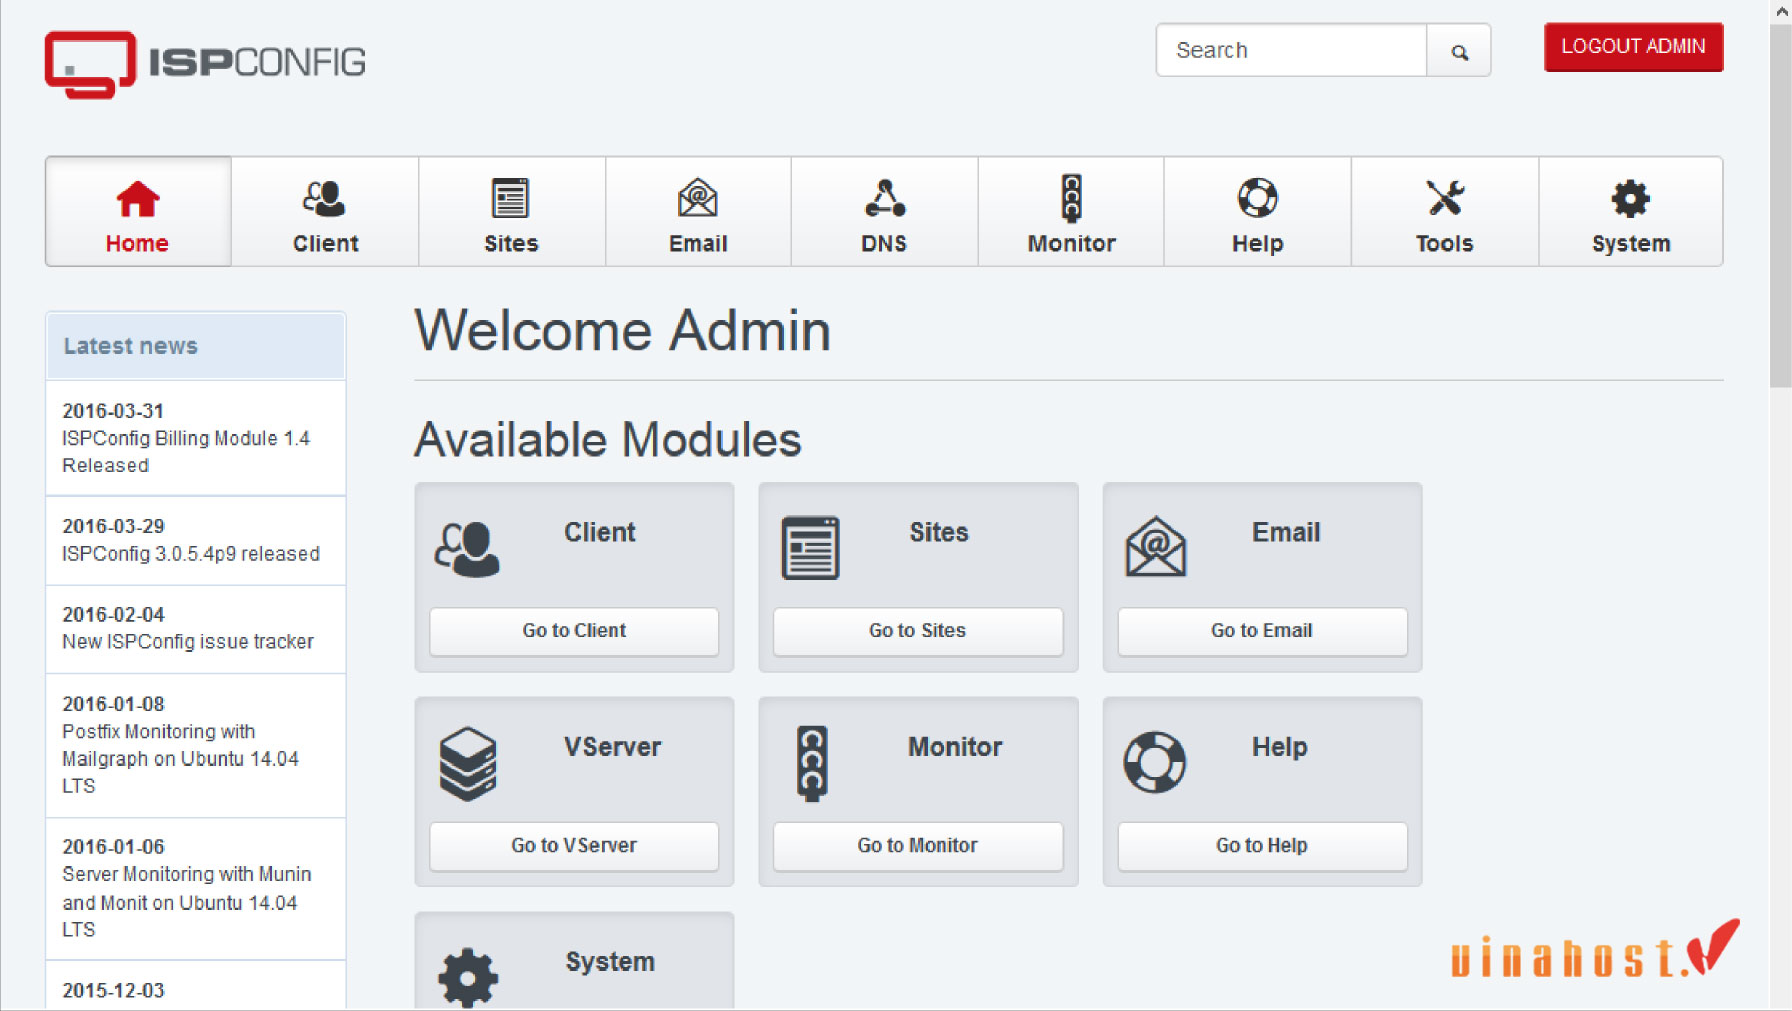Click the Monitor traffic light icon in navigation bar
The image size is (1792, 1011).
(1071, 198)
